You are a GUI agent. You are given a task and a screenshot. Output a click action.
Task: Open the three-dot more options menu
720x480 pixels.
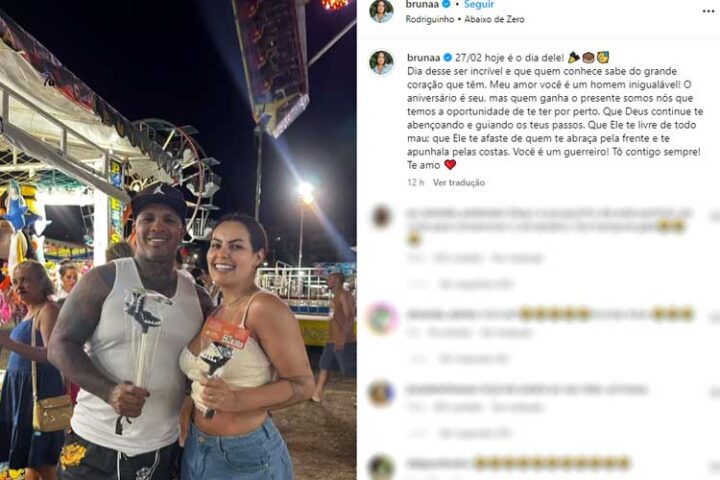[x=708, y=11]
